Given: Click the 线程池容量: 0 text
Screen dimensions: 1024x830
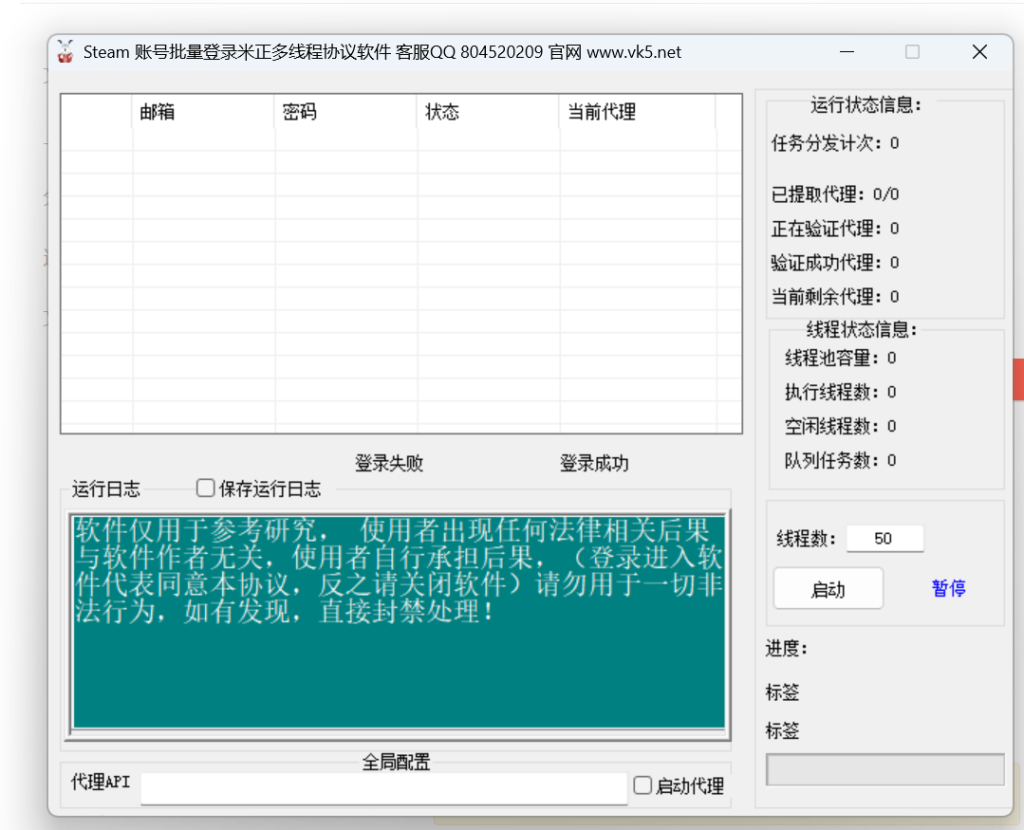Looking at the screenshot, I should coord(840,358).
